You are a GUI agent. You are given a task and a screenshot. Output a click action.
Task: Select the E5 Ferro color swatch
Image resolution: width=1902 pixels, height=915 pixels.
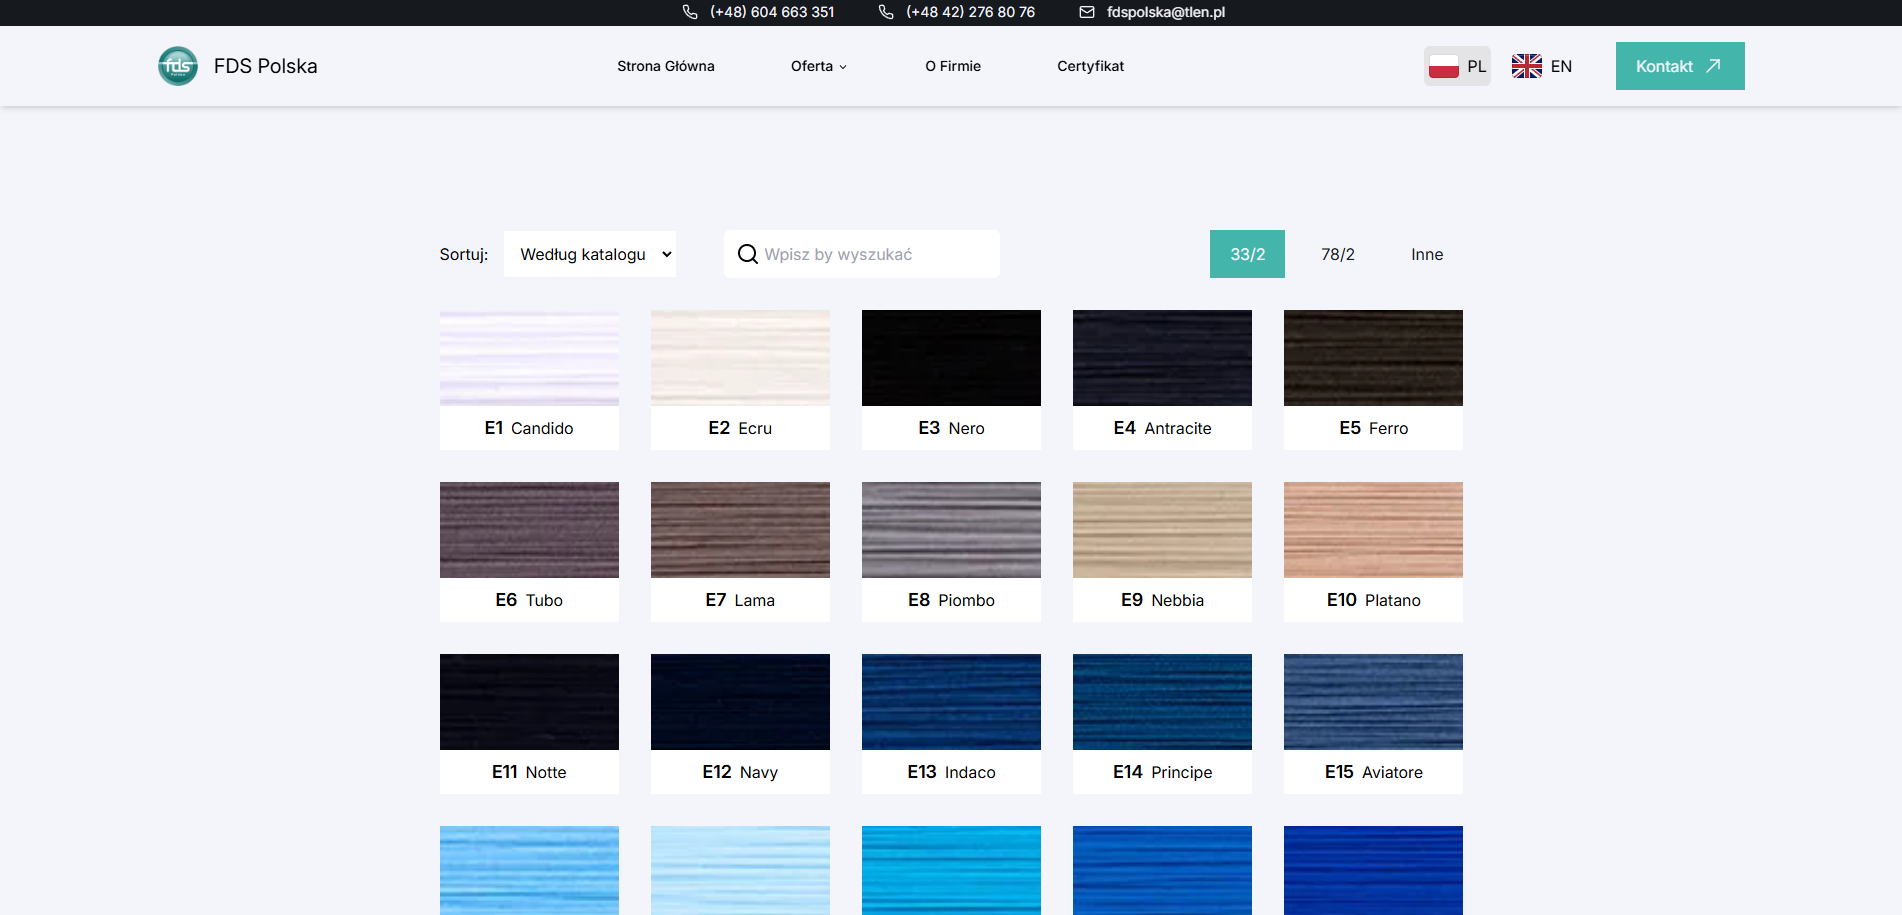pos(1373,380)
